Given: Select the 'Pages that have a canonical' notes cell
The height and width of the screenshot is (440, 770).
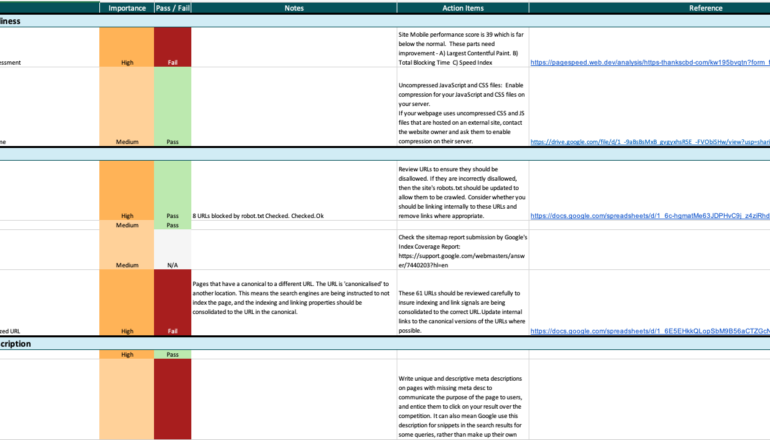Looking at the screenshot, I should 294,303.
